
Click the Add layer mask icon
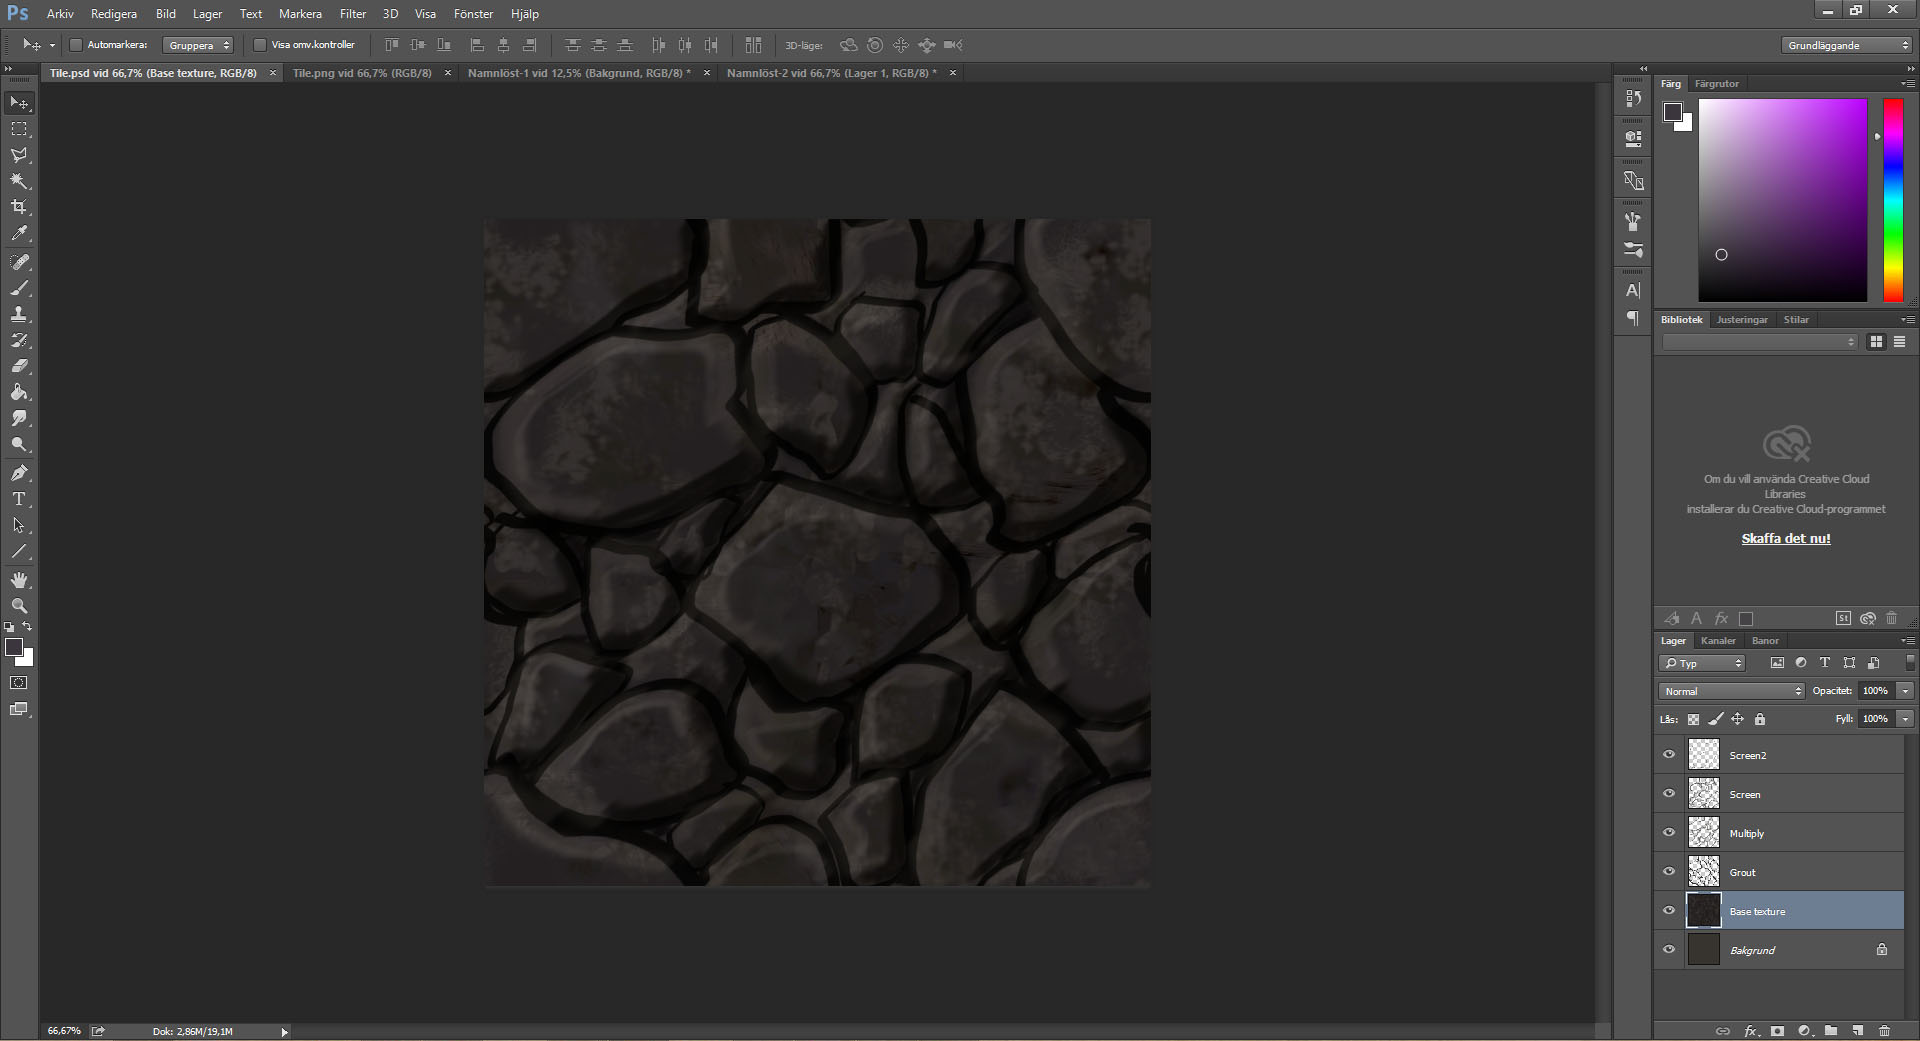coord(1777,1031)
